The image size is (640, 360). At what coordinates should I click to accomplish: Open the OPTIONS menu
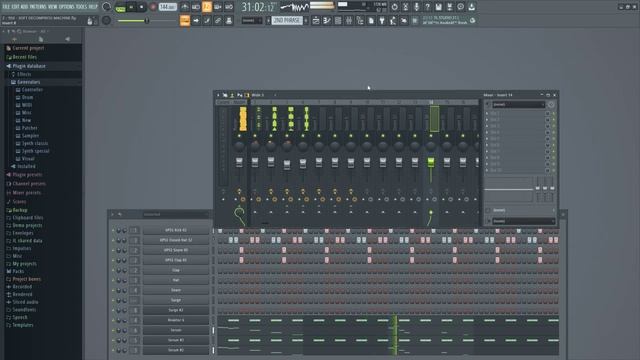pos(66,7)
